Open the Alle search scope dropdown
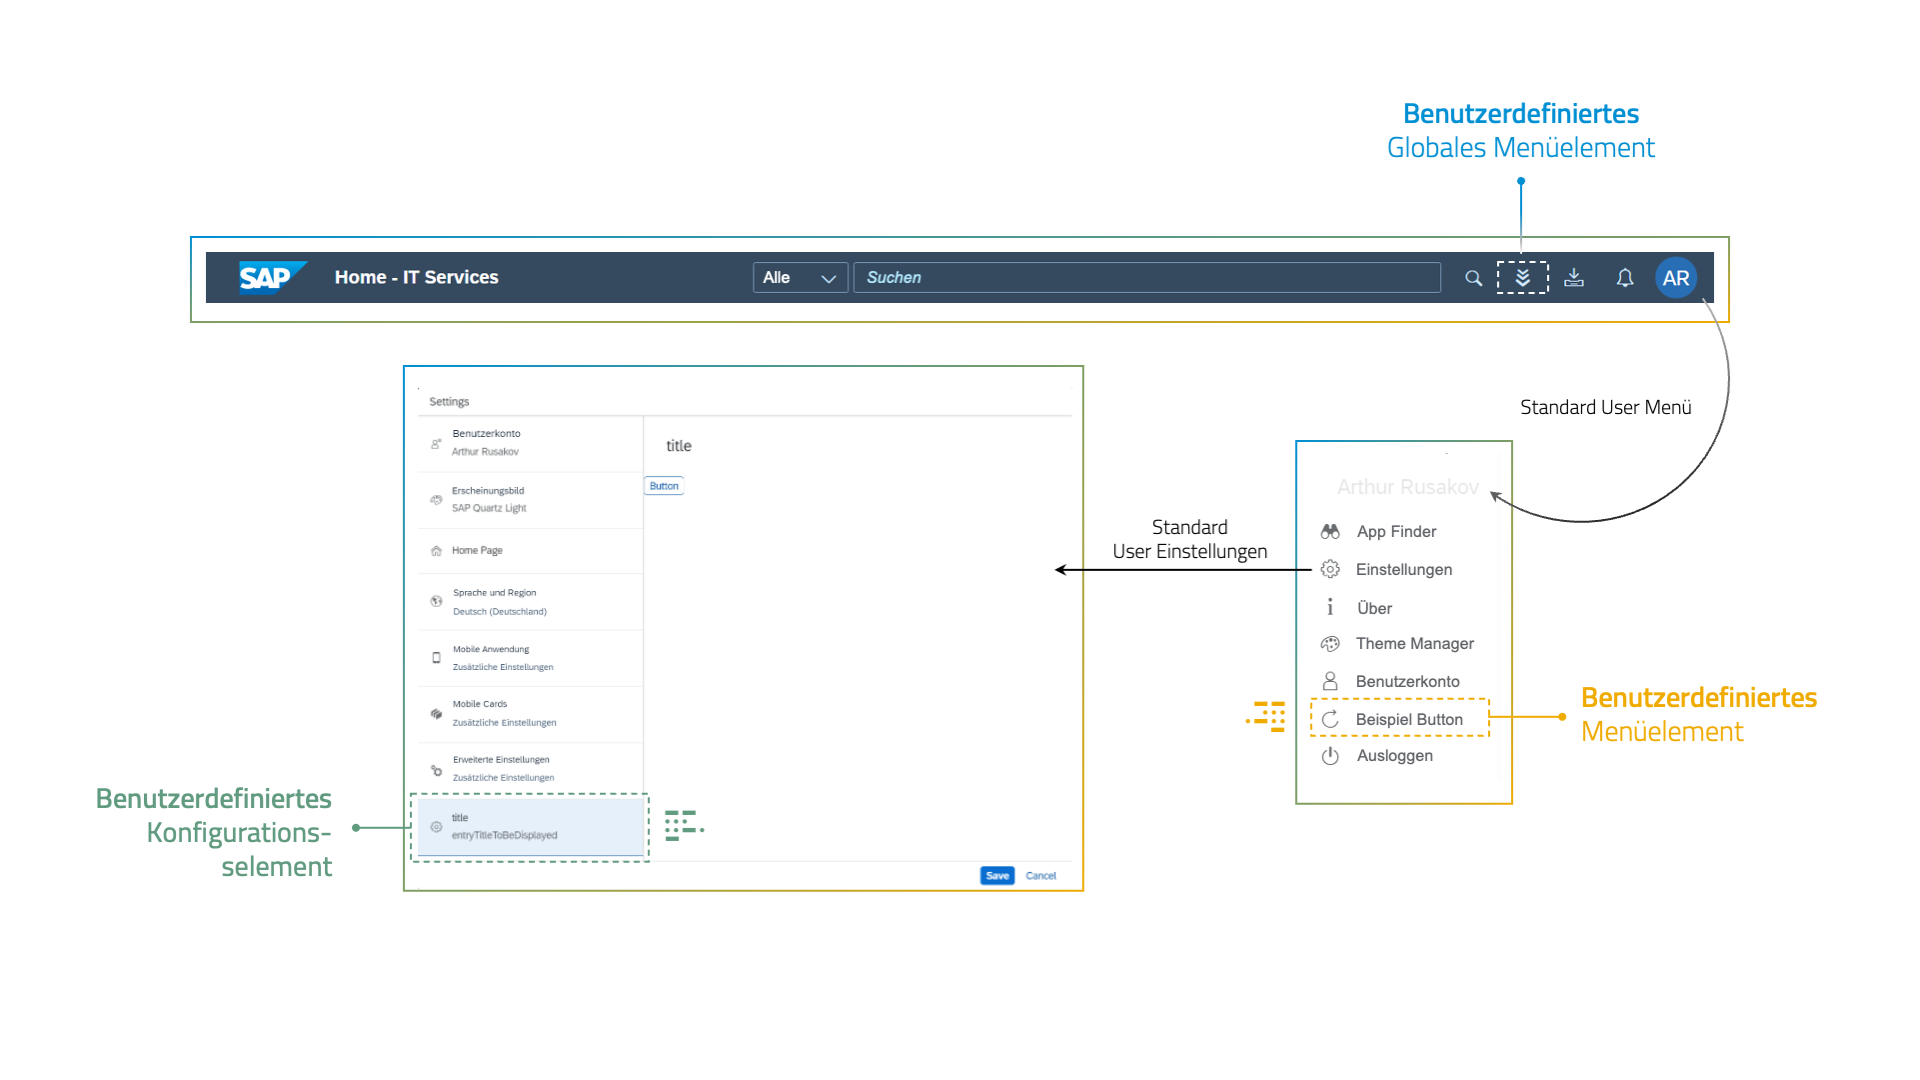The width and height of the screenshot is (1920, 1080). pyautogui.click(x=799, y=277)
